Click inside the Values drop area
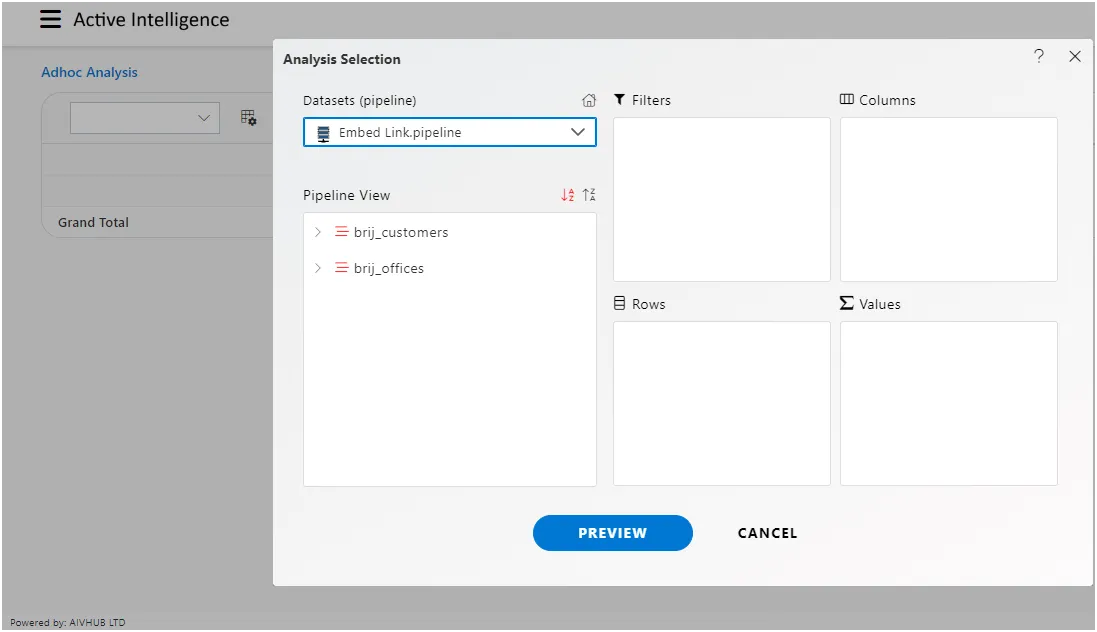This screenshot has width=1097, height=632. click(949, 403)
